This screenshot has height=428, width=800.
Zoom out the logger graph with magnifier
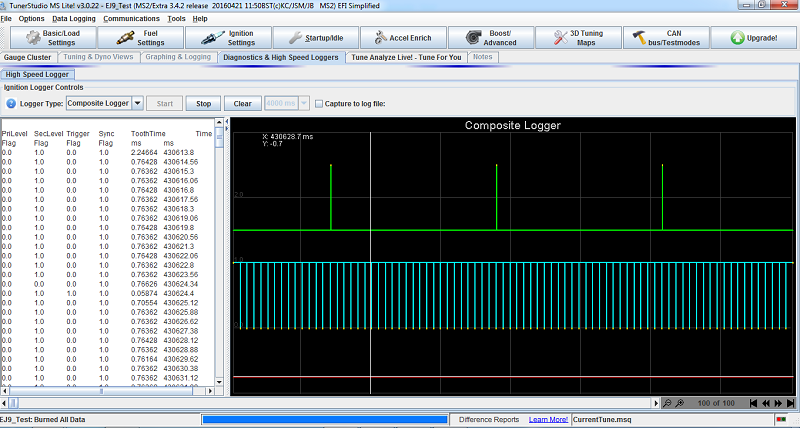(x=667, y=403)
